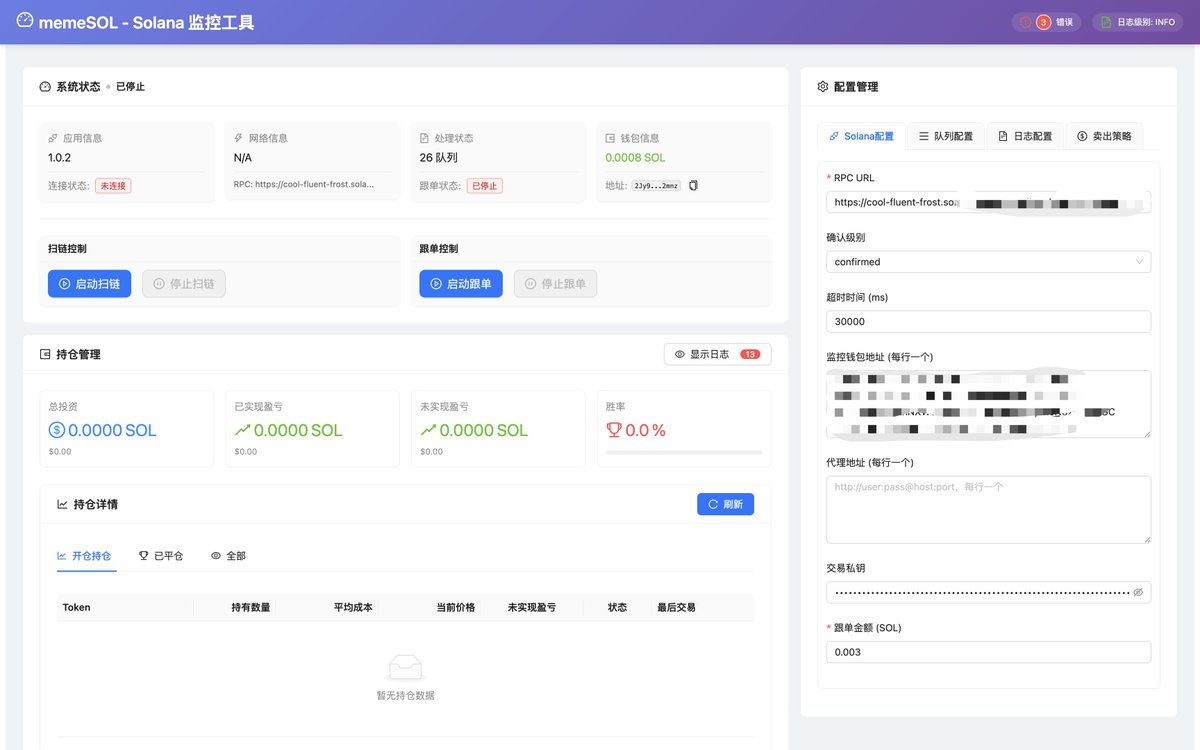
Task: Click the wallet info icon
Action: click(610, 138)
